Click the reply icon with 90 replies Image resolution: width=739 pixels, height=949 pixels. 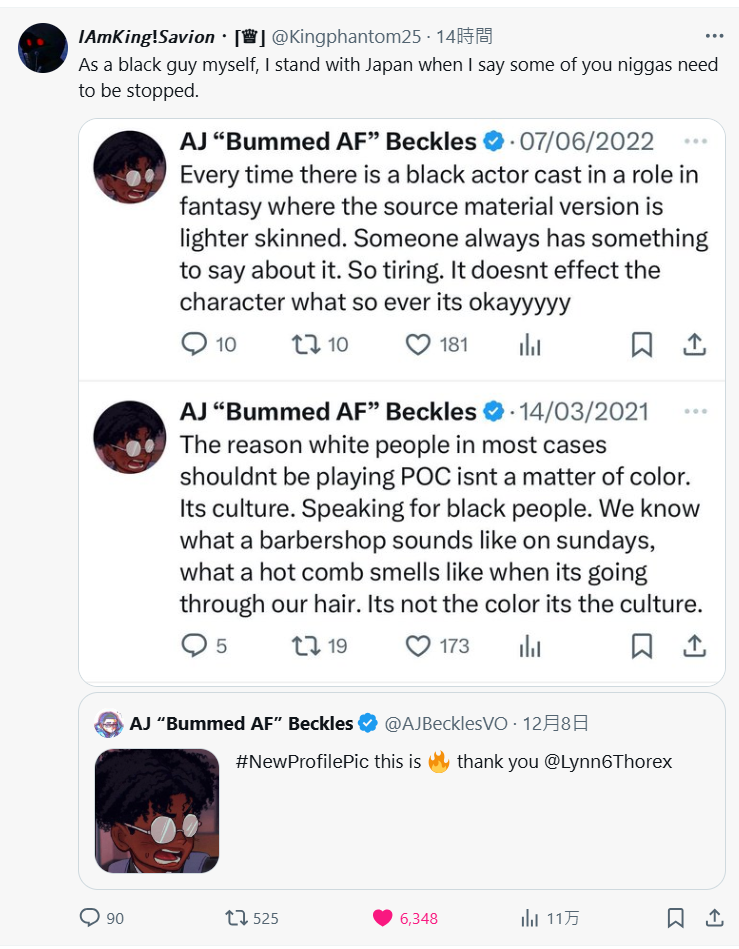[x=89, y=917]
